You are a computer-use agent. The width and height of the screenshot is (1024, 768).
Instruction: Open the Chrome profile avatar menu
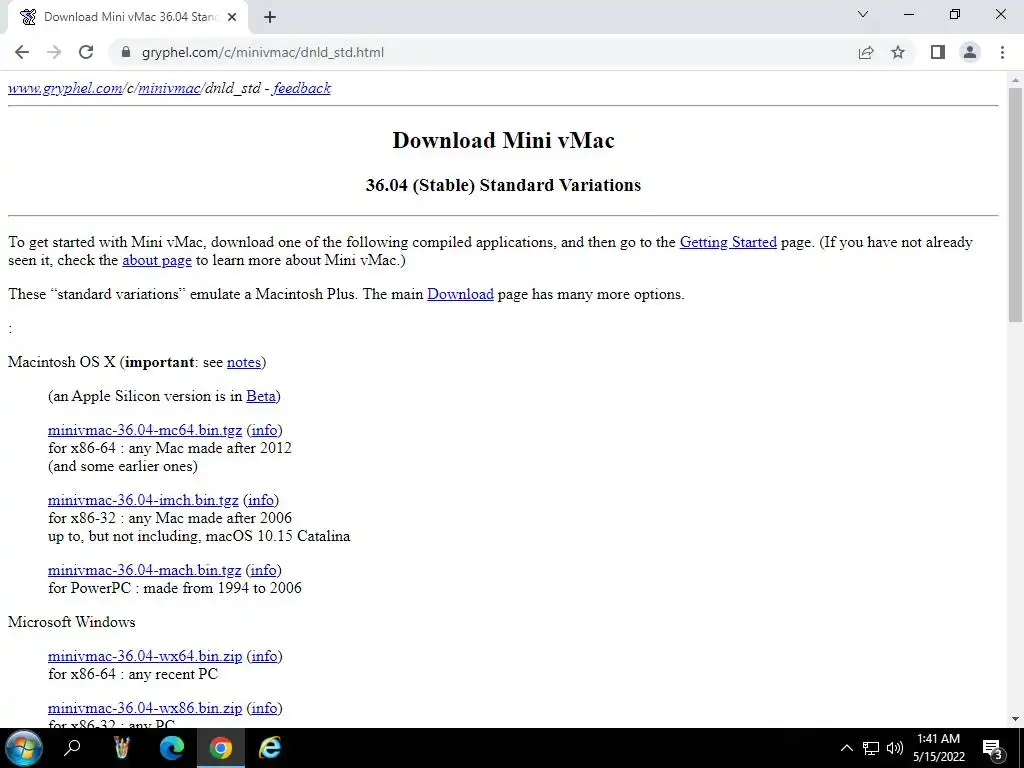point(970,52)
